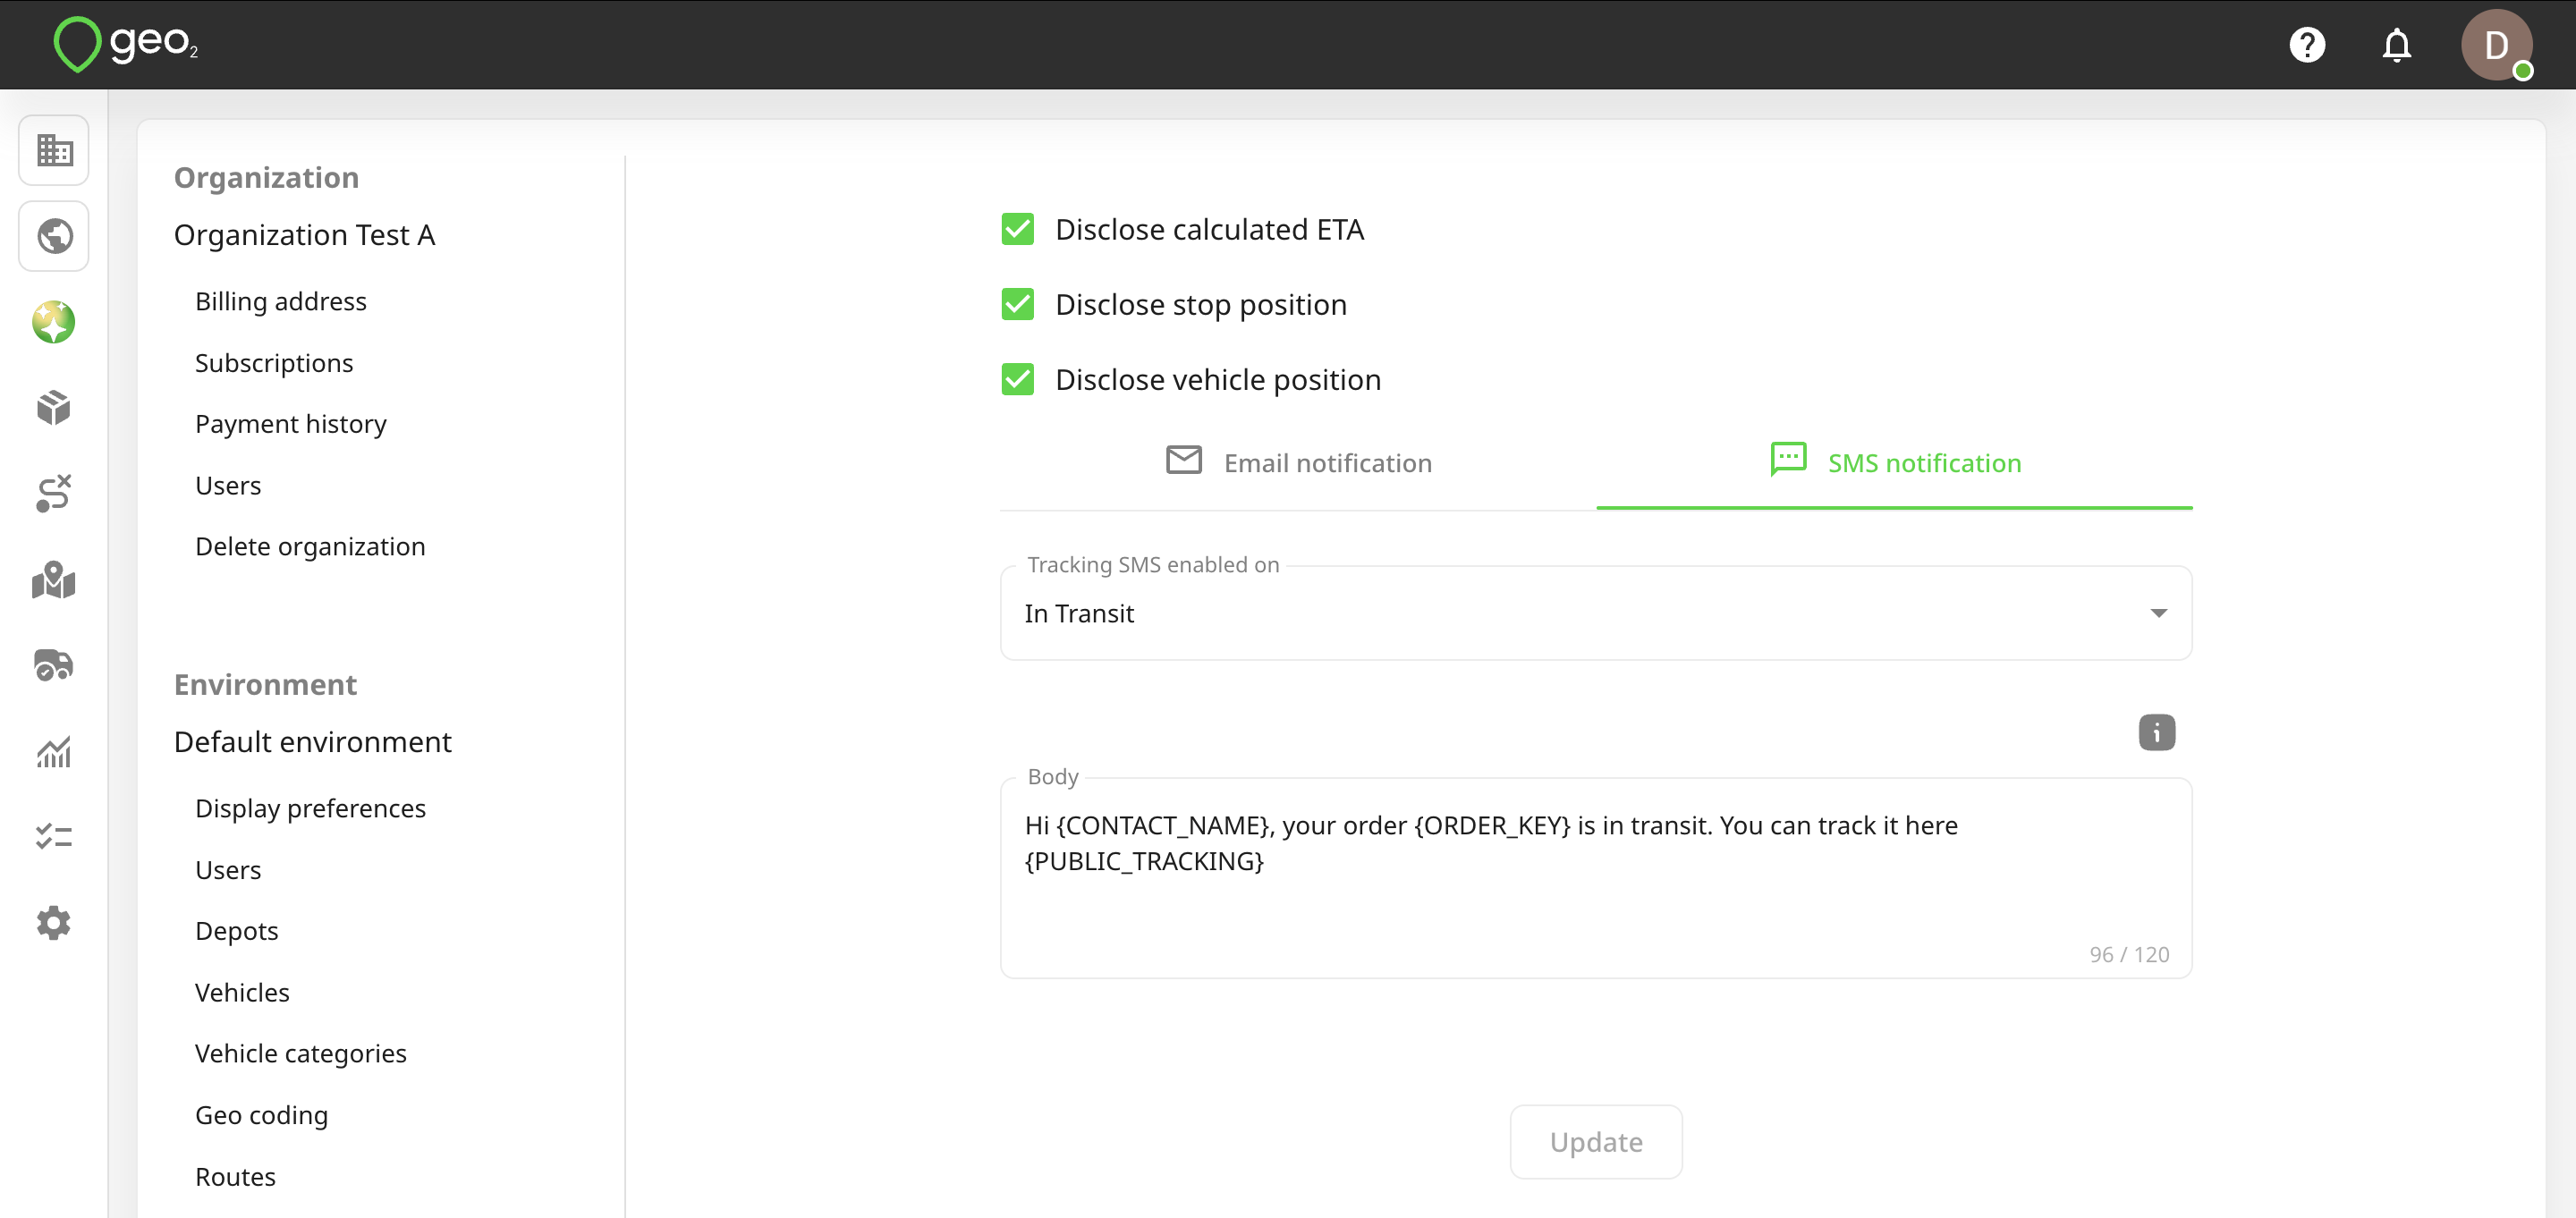Open the notifications bell icon
Image resolution: width=2576 pixels, height=1218 pixels.
2396,45
